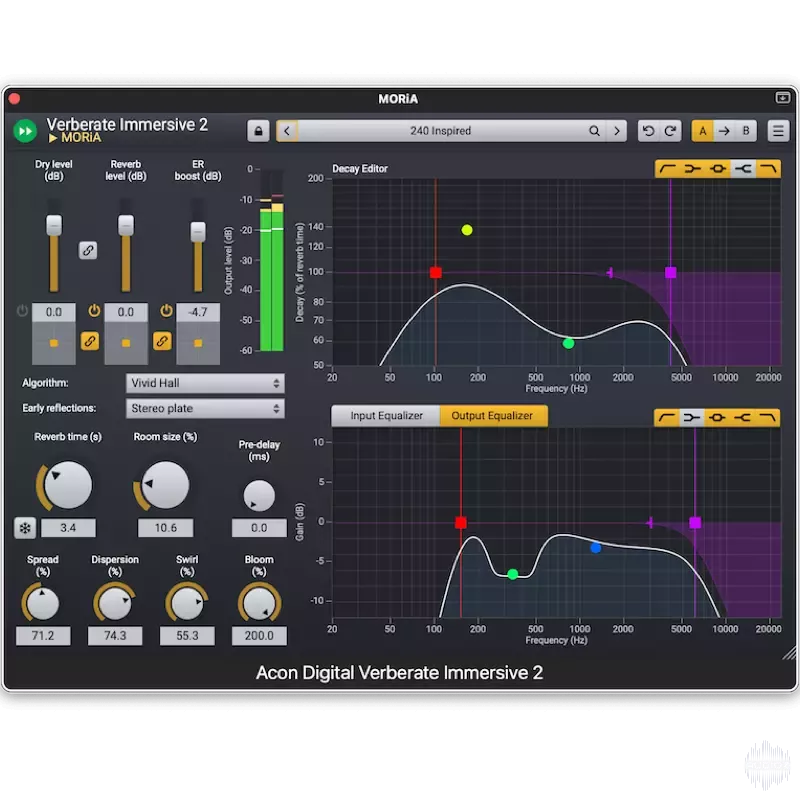
Task: Open the 240 Inspired preset selector
Action: pyautogui.click(x=441, y=131)
